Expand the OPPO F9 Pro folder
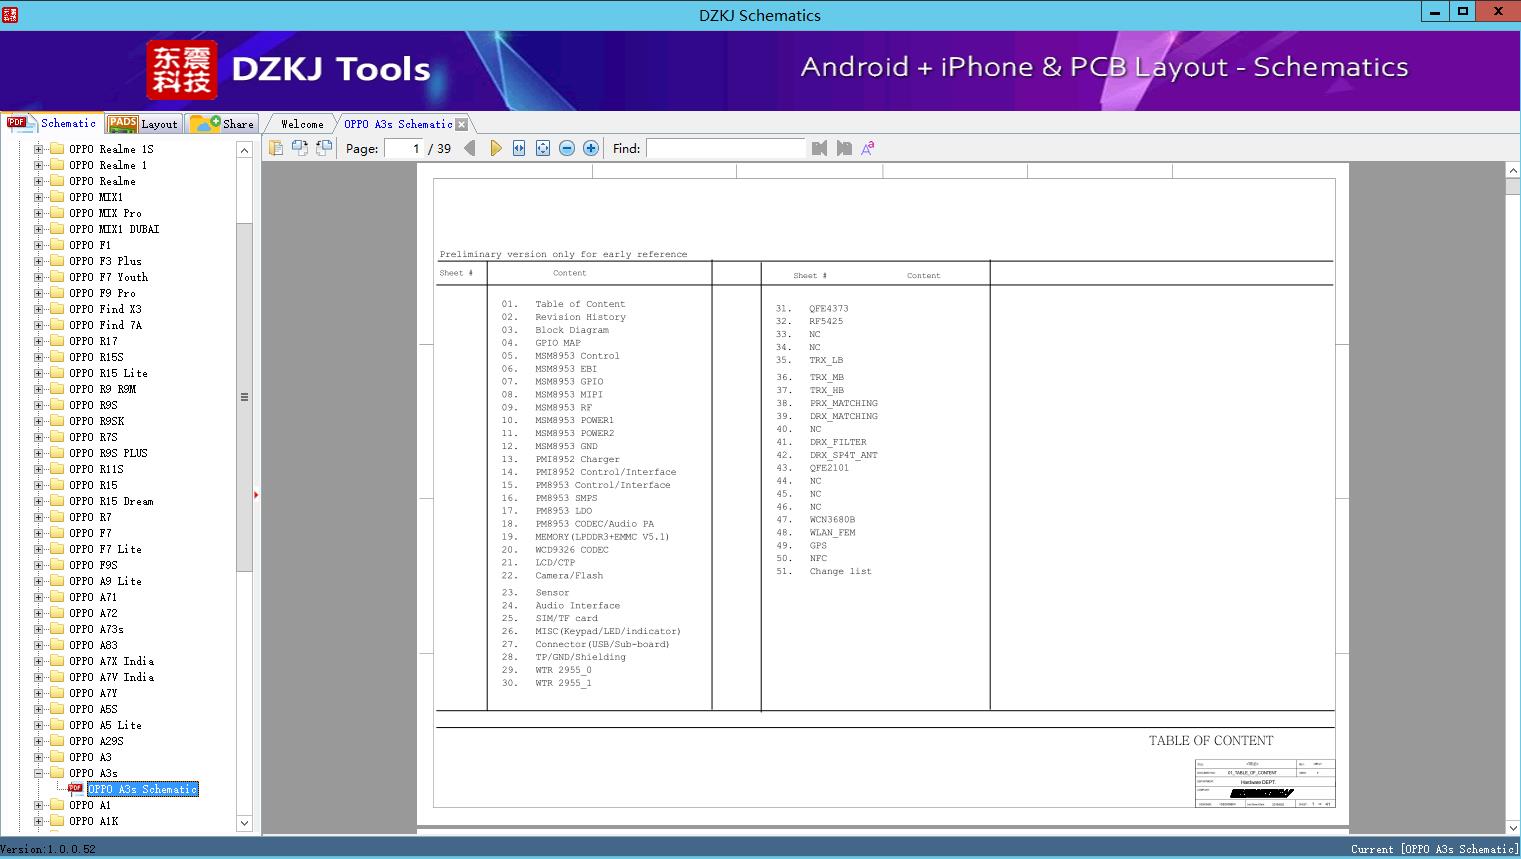The height and width of the screenshot is (859, 1521). [38, 293]
